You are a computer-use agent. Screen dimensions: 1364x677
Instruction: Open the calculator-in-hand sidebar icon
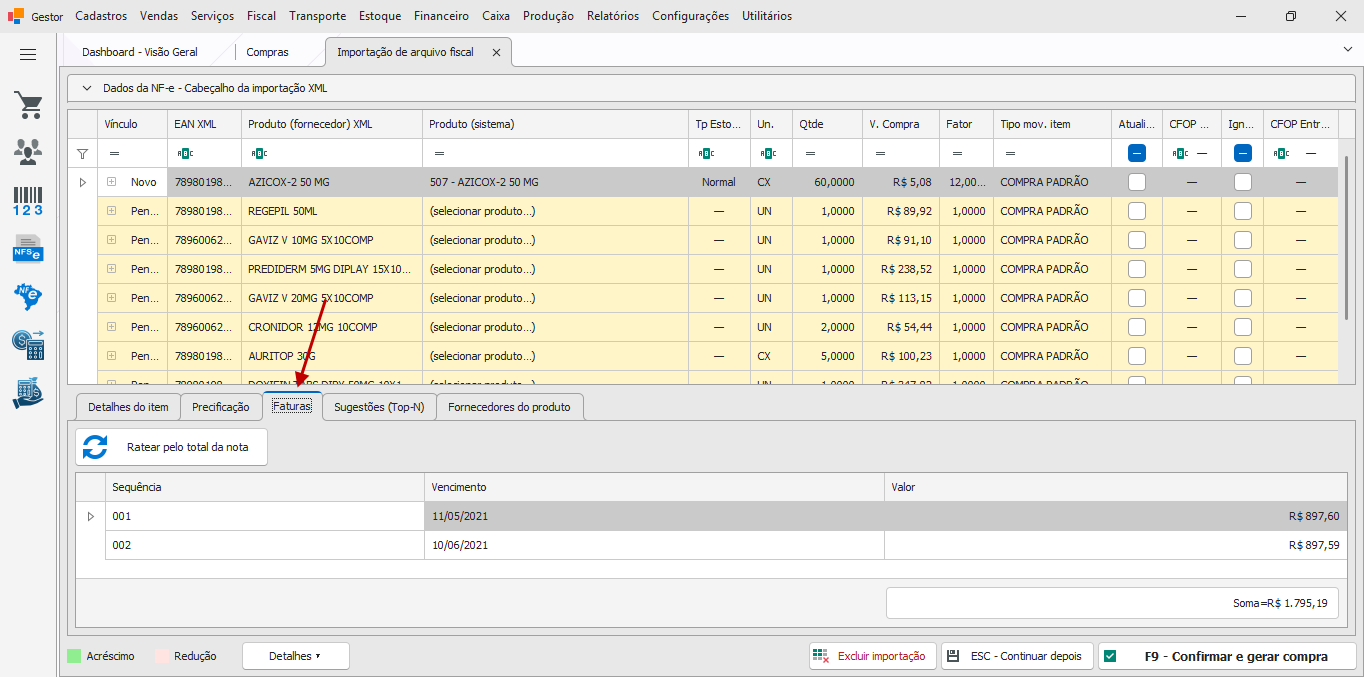click(x=28, y=393)
